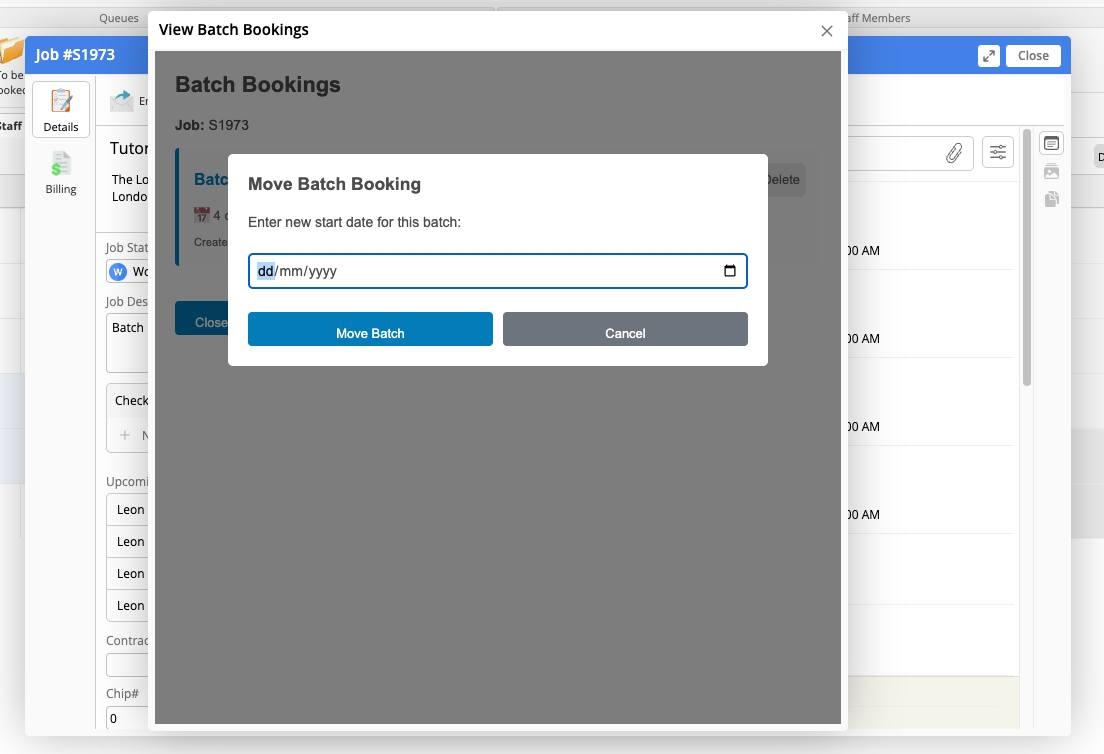Click the dd/mm/yyyy start date field
The image size is (1104, 754).
click(x=480, y=271)
